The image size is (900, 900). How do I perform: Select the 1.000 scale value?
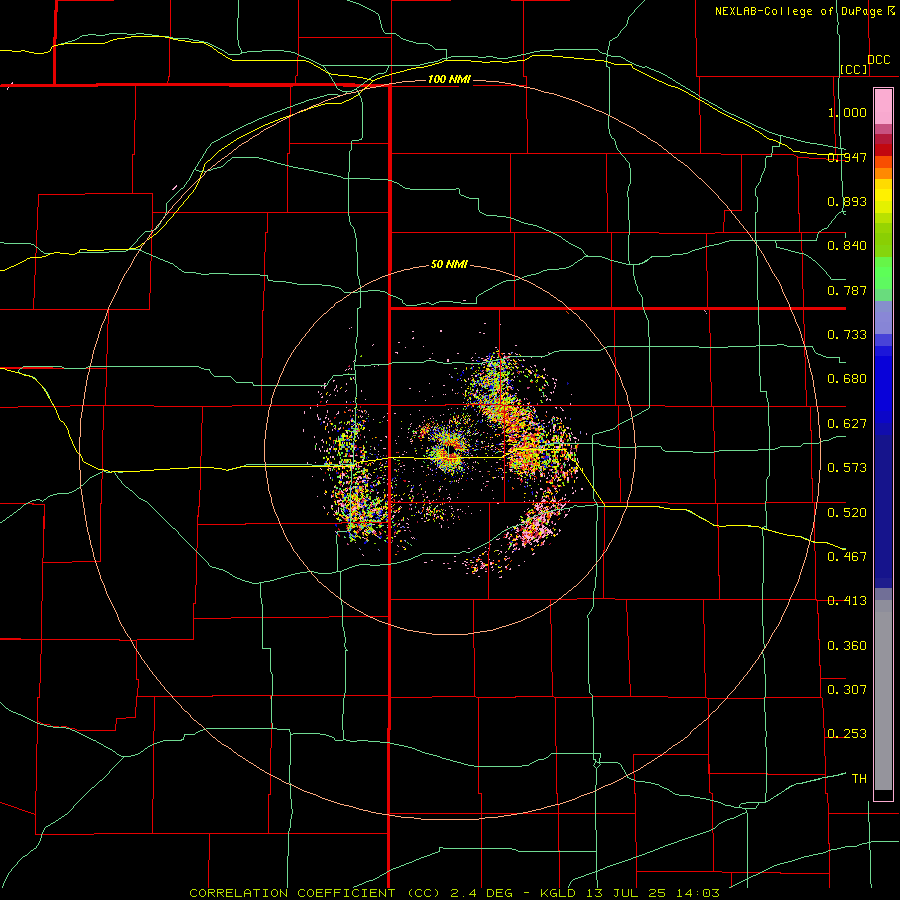coord(847,112)
